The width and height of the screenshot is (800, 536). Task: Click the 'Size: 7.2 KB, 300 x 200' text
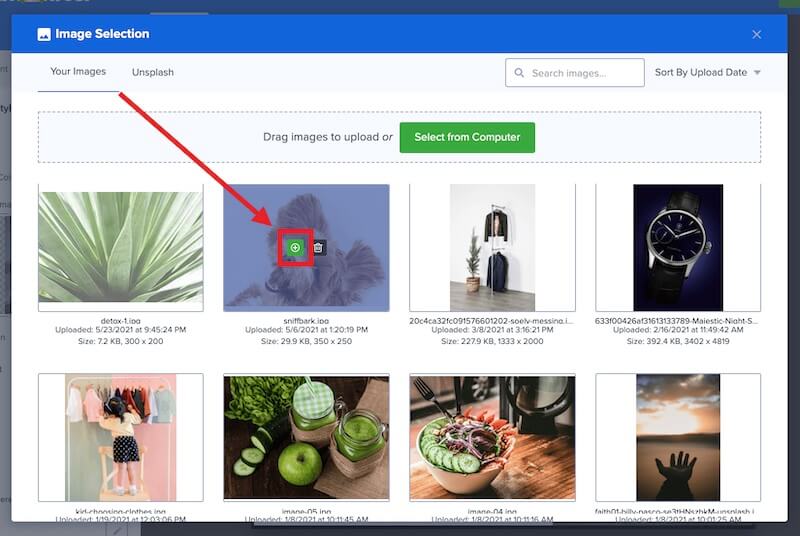tap(120, 341)
